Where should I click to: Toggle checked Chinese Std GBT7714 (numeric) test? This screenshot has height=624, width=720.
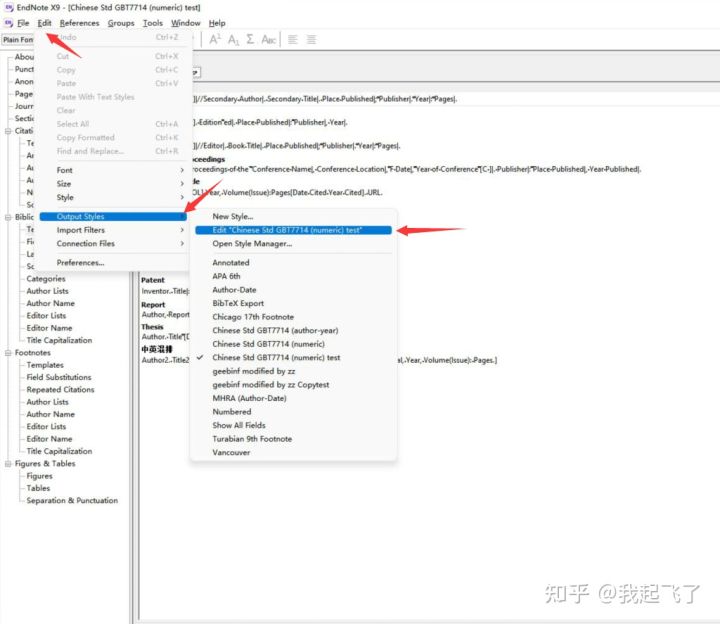[x=293, y=358]
